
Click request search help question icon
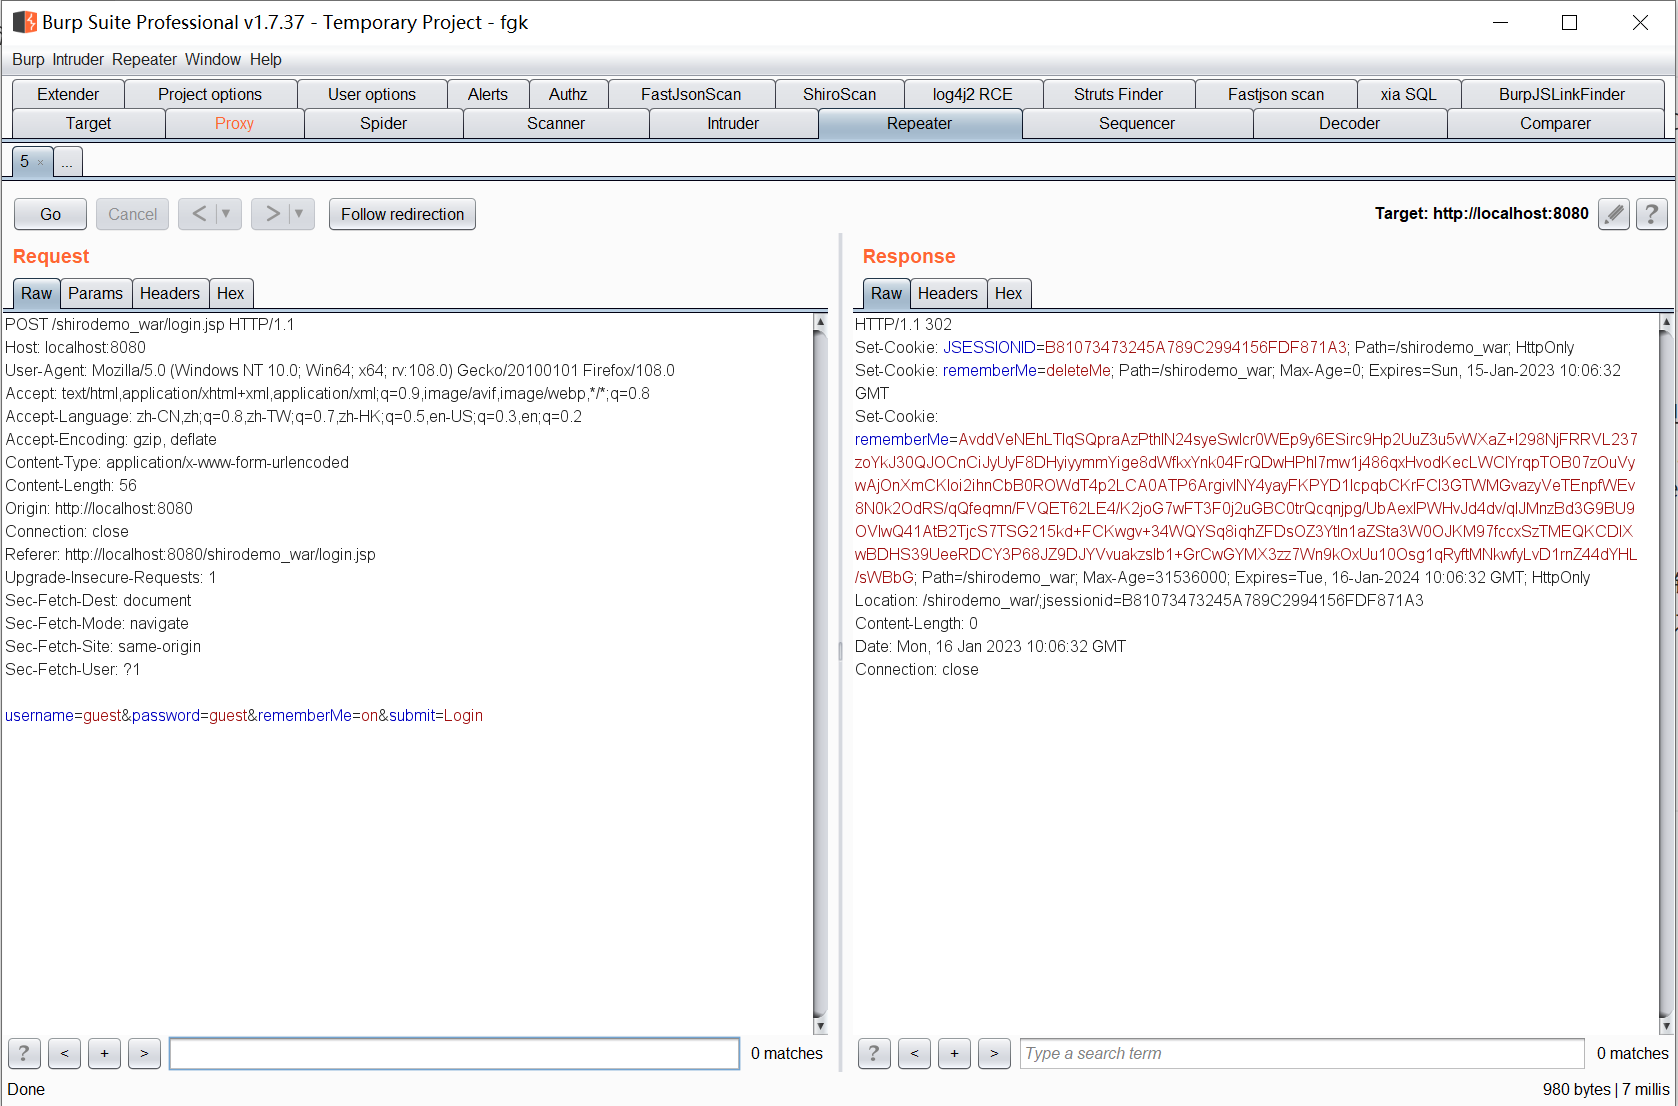pos(24,1053)
